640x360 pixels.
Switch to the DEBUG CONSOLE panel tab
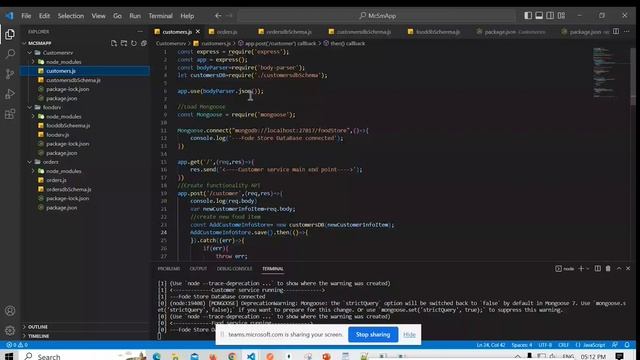coord(234,269)
